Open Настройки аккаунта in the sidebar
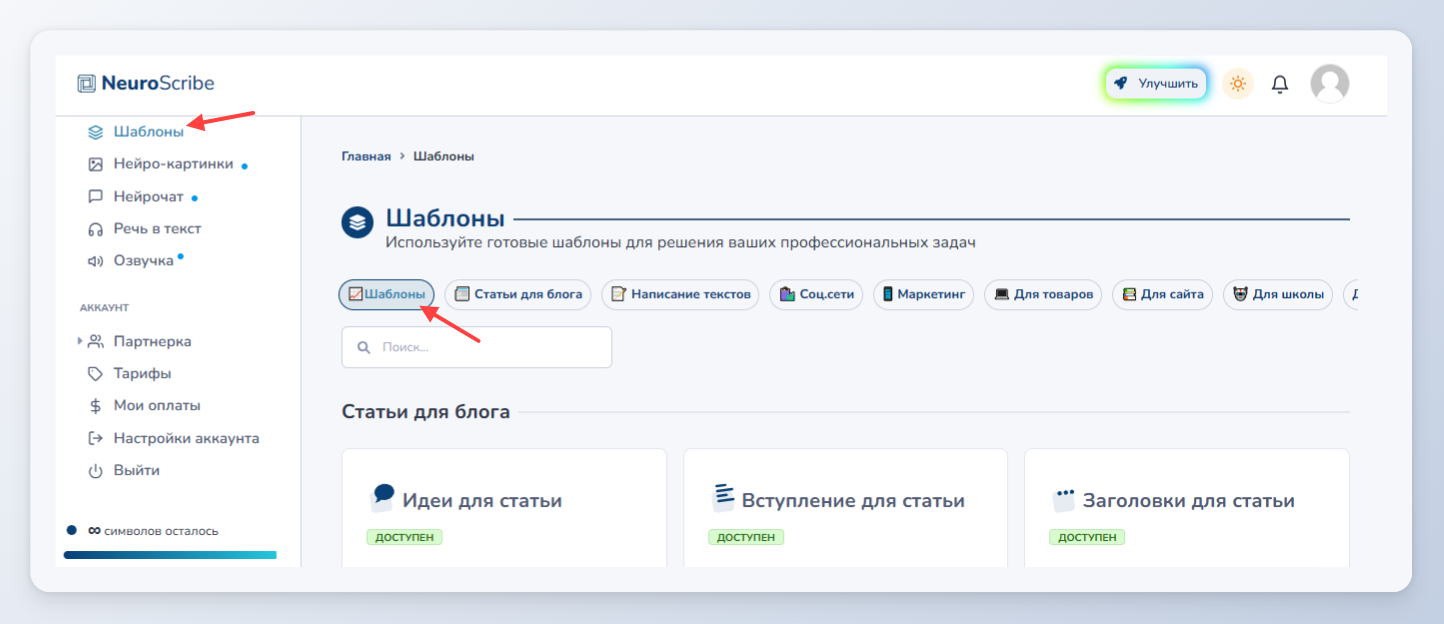 click(x=186, y=438)
